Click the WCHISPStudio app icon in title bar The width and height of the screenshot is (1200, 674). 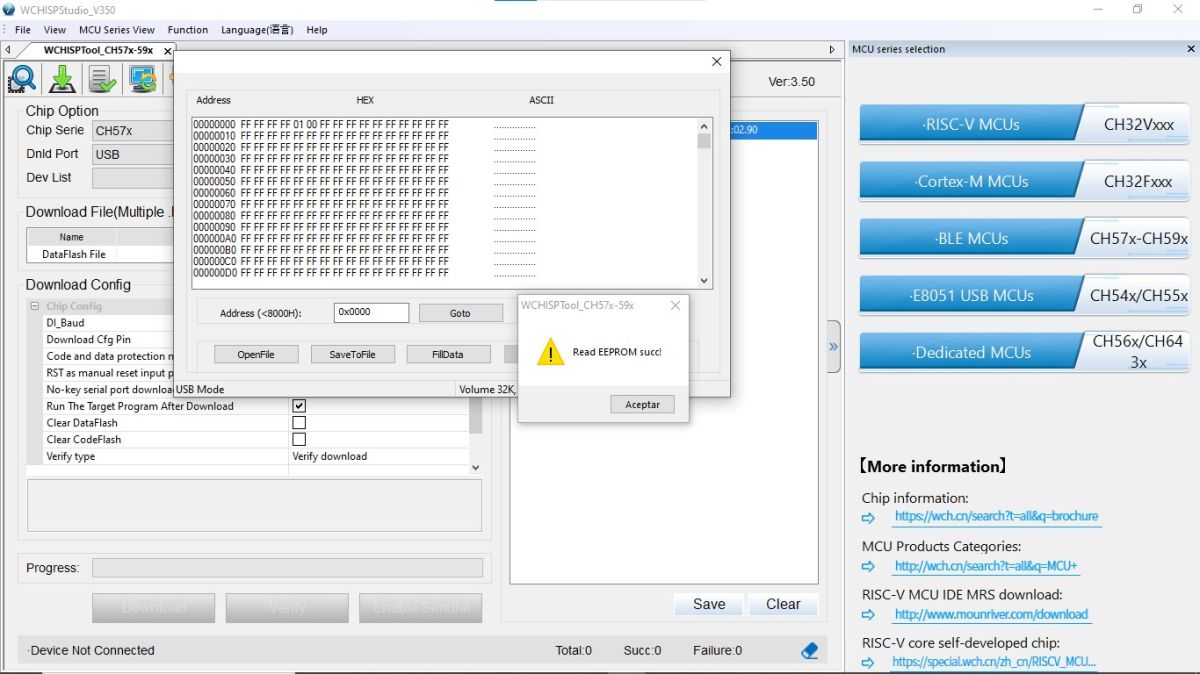click(x=9, y=9)
